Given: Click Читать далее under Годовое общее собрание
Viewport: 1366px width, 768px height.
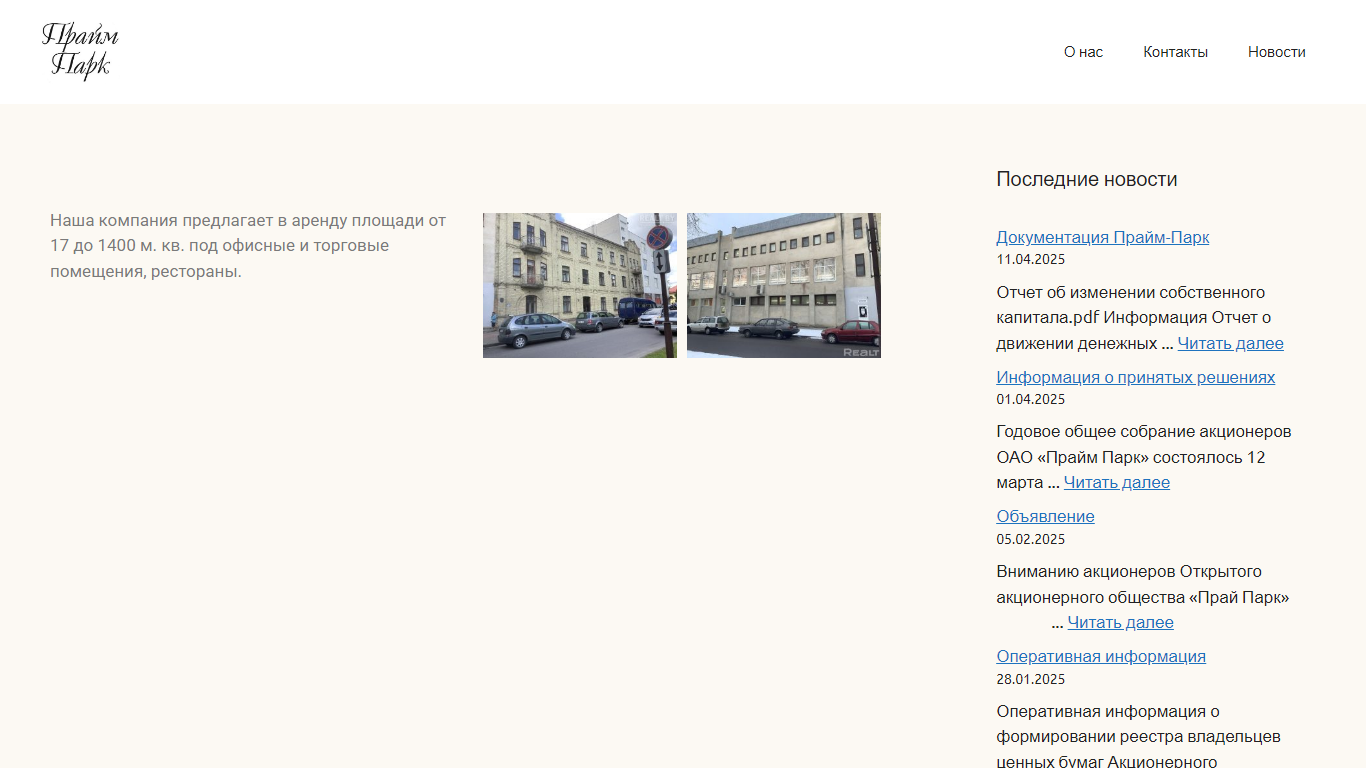Looking at the screenshot, I should [1116, 482].
